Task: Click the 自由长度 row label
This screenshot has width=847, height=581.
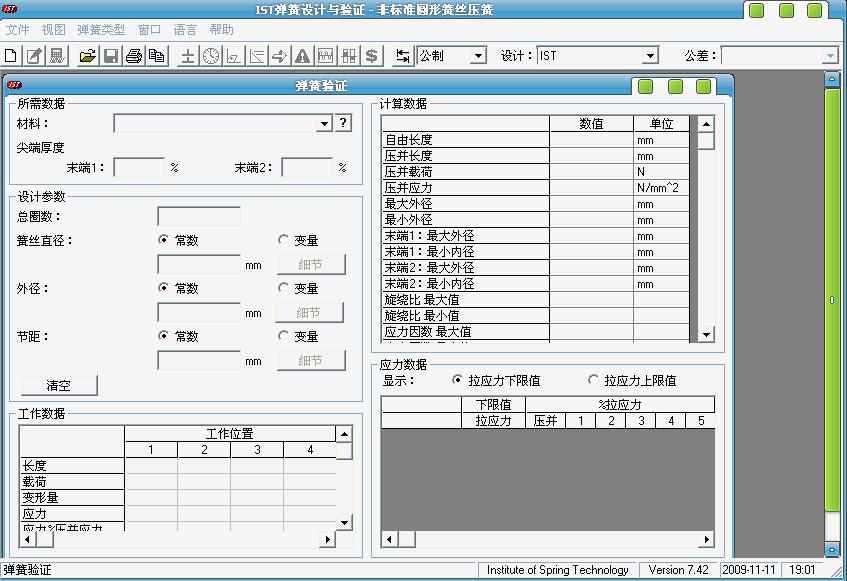Action: (409, 140)
